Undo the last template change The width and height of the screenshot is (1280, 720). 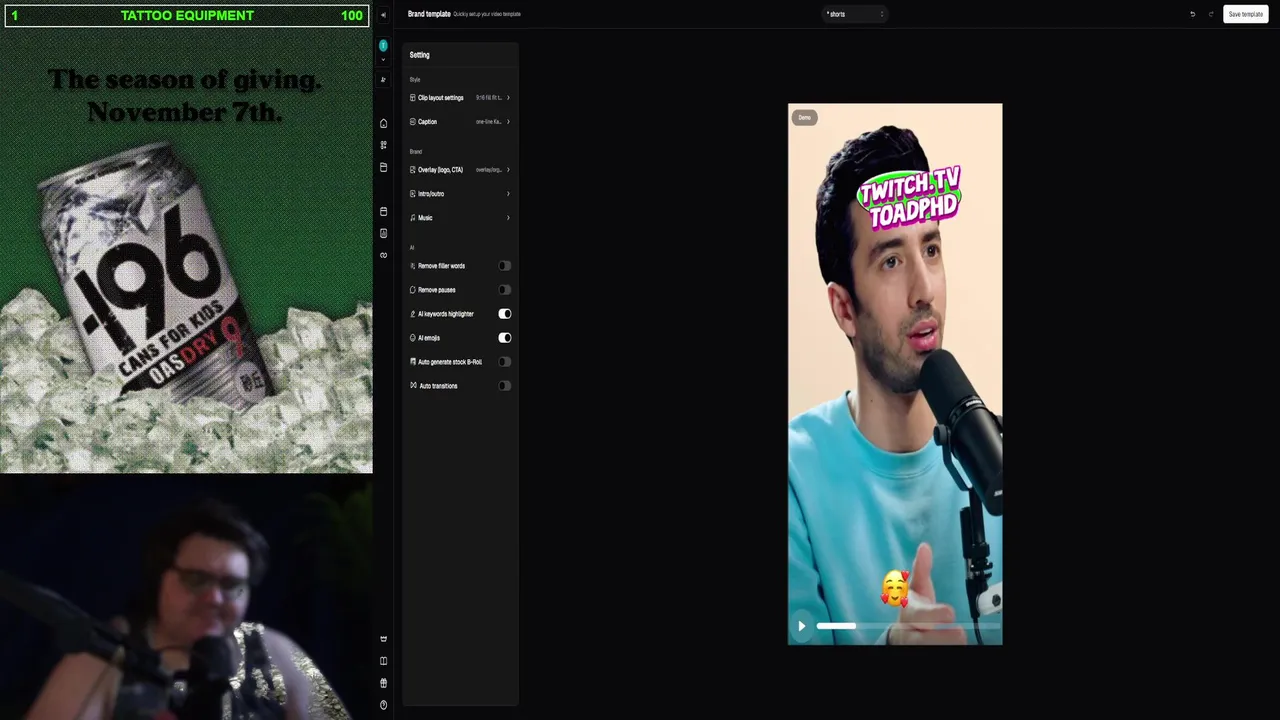click(1192, 14)
